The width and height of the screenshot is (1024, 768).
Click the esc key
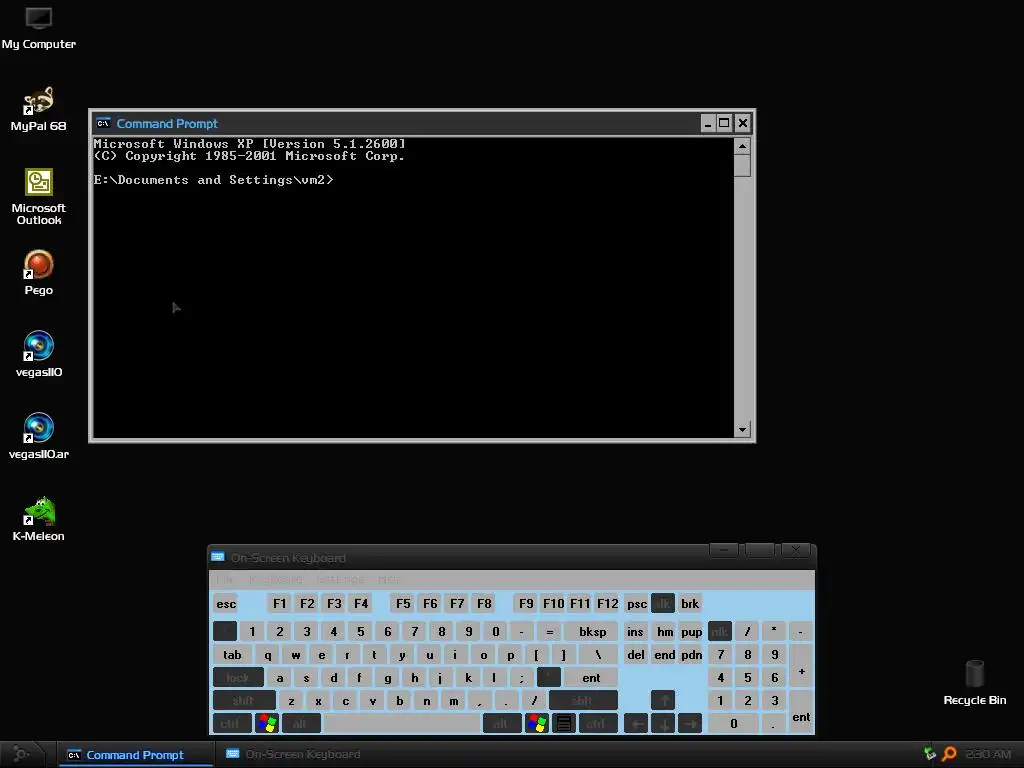tap(226, 603)
